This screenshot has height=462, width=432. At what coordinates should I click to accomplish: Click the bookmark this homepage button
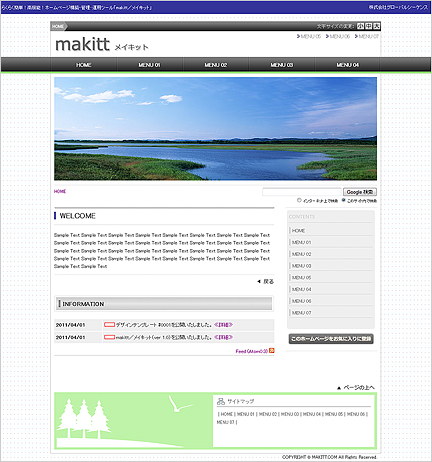[331, 339]
